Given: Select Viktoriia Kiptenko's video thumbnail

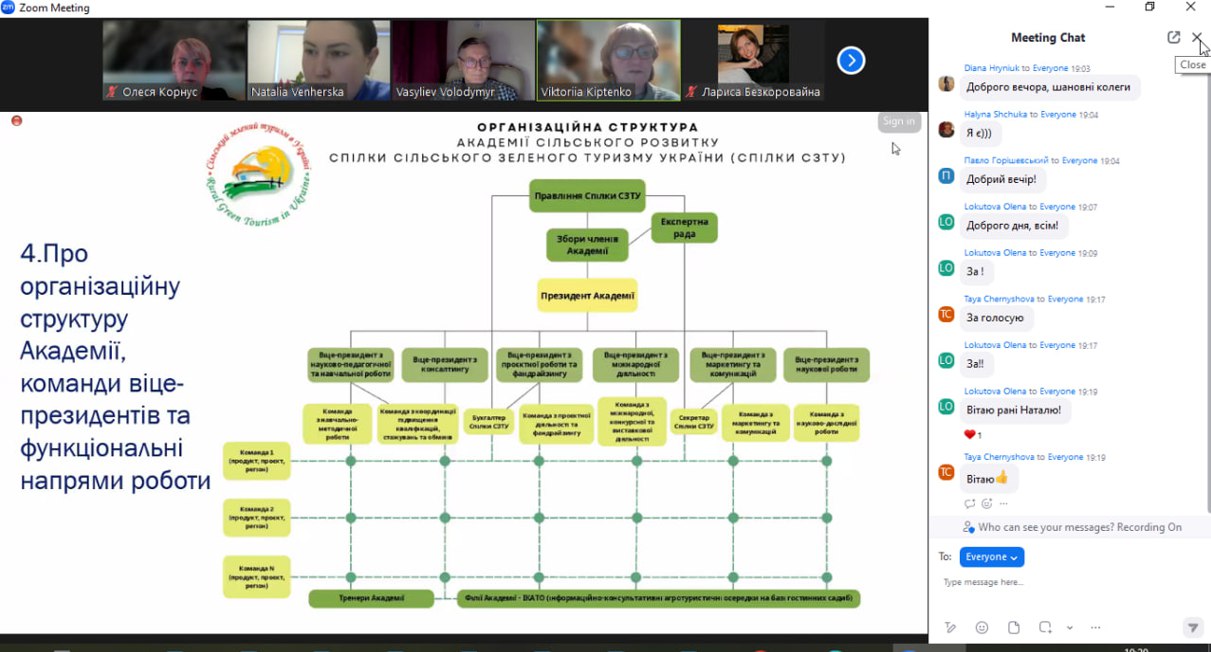Looking at the screenshot, I should pyautogui.click(x=609, y=61).
